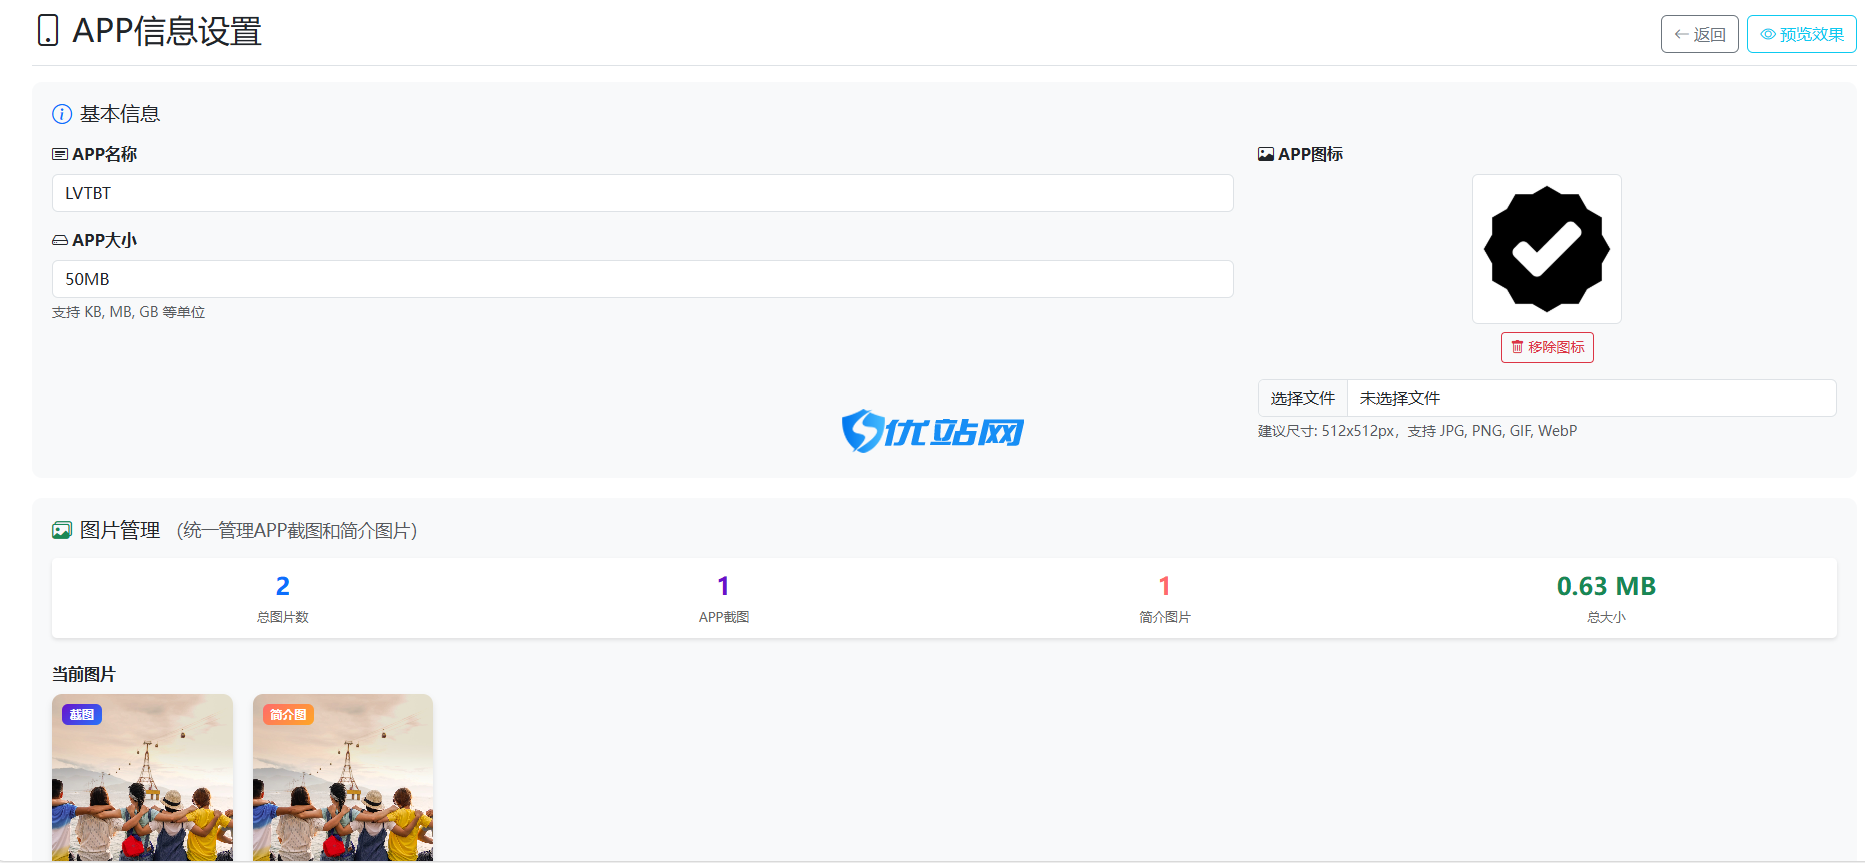Click the orange 简介图 badge
The height and width of the screenshot is (863, 1865).
point(288,714)
